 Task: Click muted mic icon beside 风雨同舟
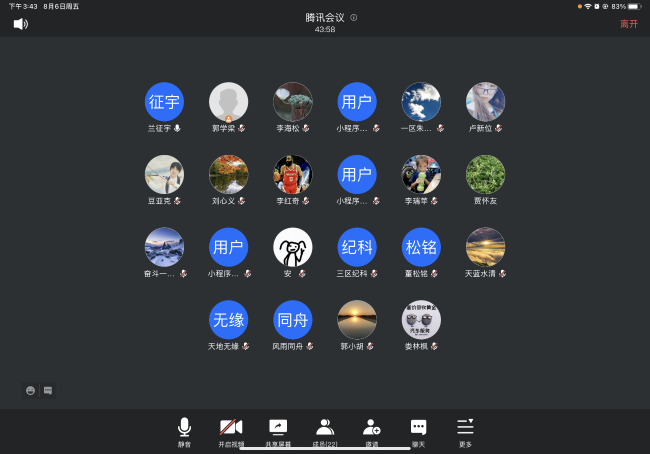click(310, 346)
